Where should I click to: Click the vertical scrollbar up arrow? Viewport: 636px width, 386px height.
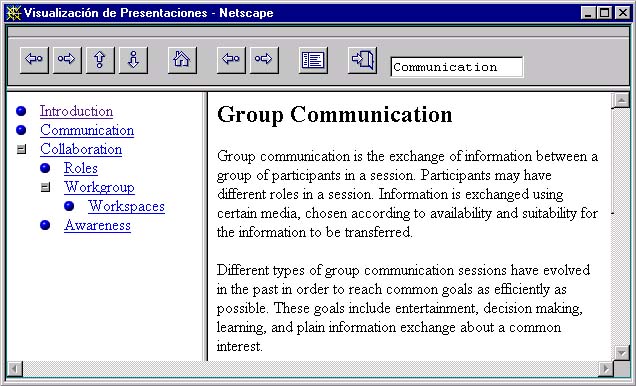621,100
